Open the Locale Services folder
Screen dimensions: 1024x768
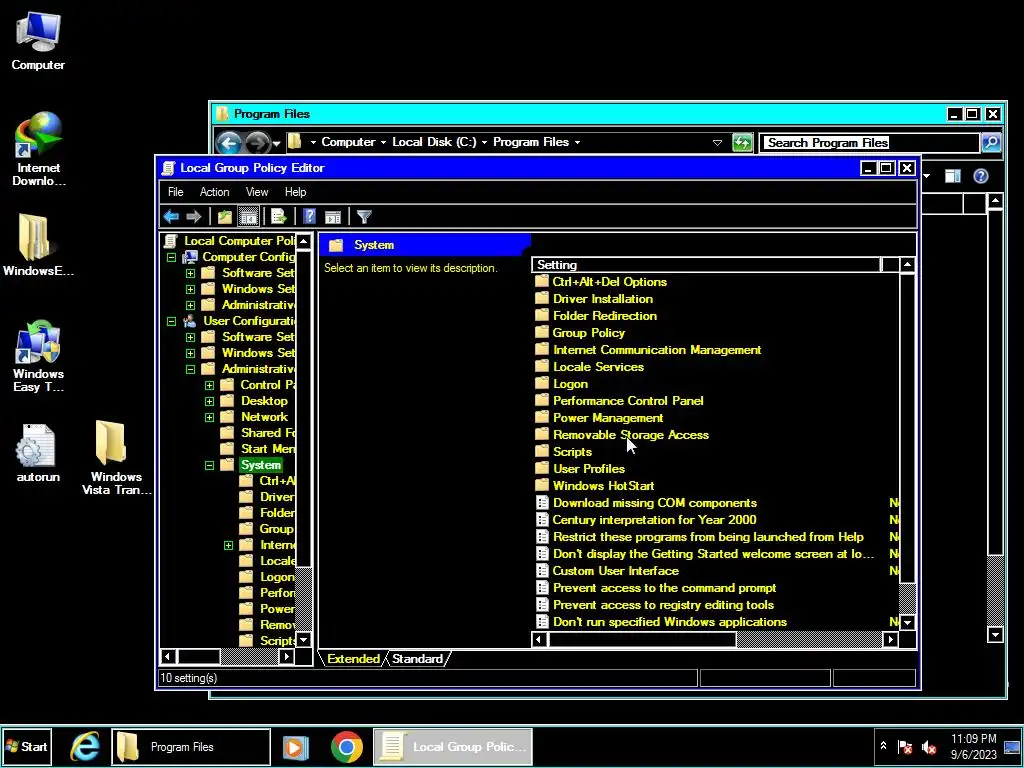pos(598,366)
